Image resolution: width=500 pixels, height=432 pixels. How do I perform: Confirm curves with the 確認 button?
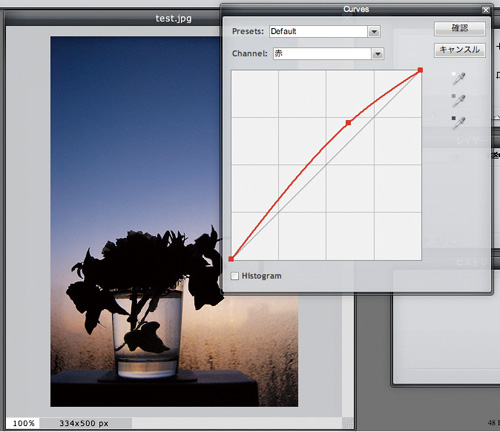[x=460, y=29]
